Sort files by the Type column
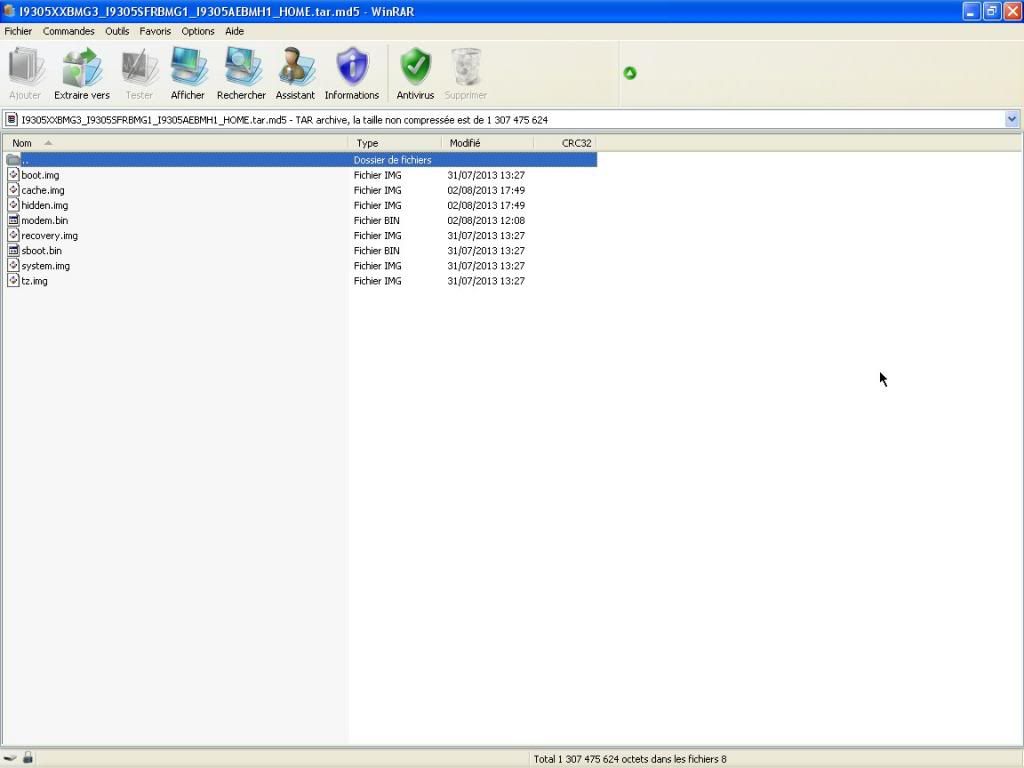Screen dimensions: 1024x768 click(x=394, y=143)
